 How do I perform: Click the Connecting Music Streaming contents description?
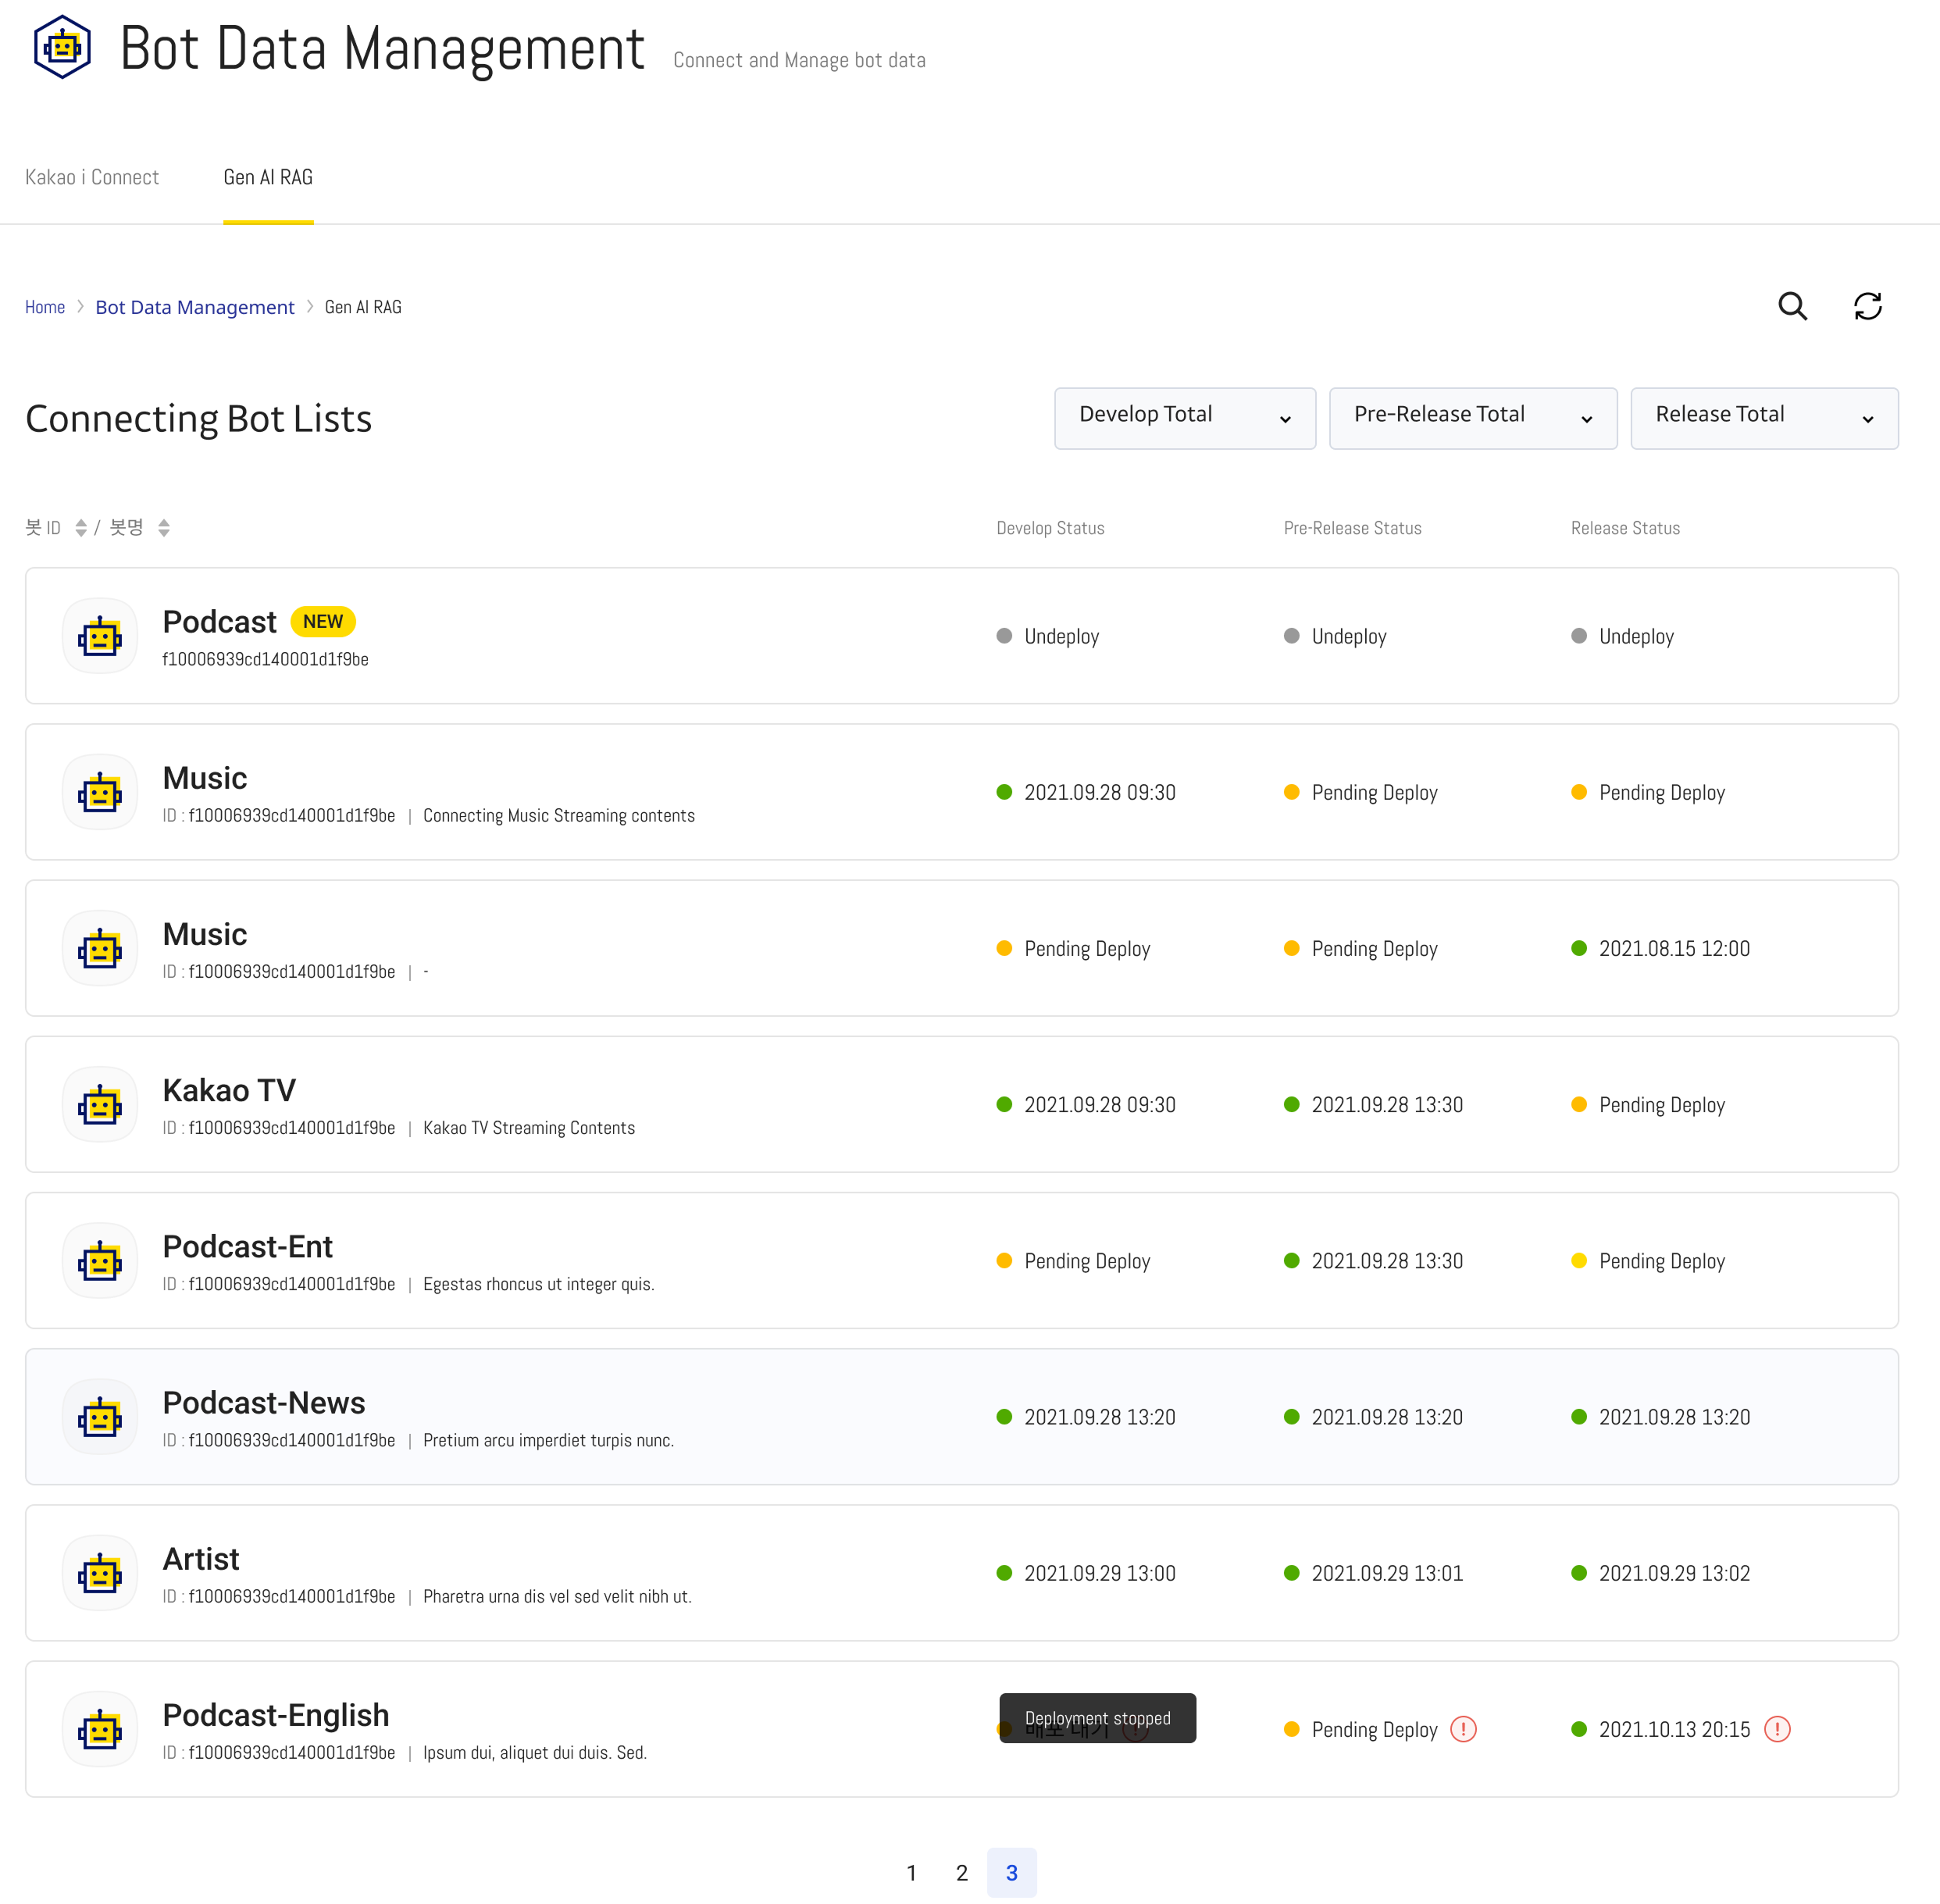coord(559,815)
